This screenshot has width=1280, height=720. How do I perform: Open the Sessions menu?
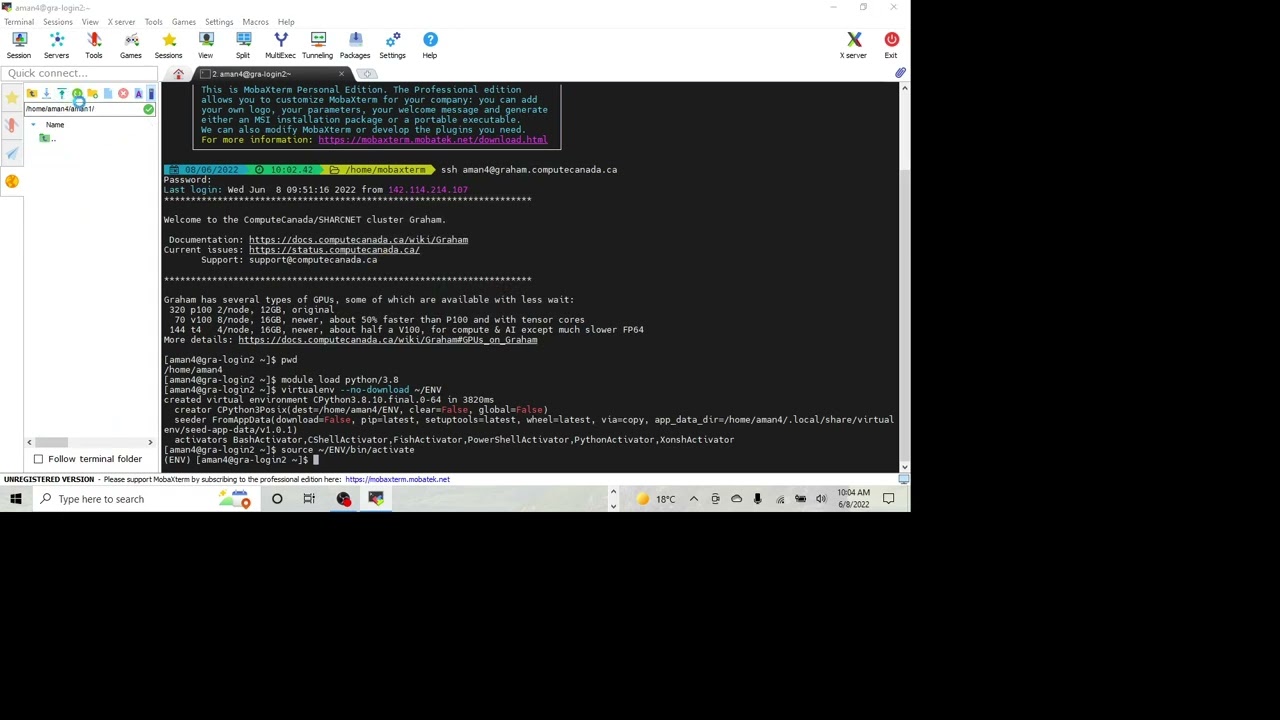(x=57, y=22)
